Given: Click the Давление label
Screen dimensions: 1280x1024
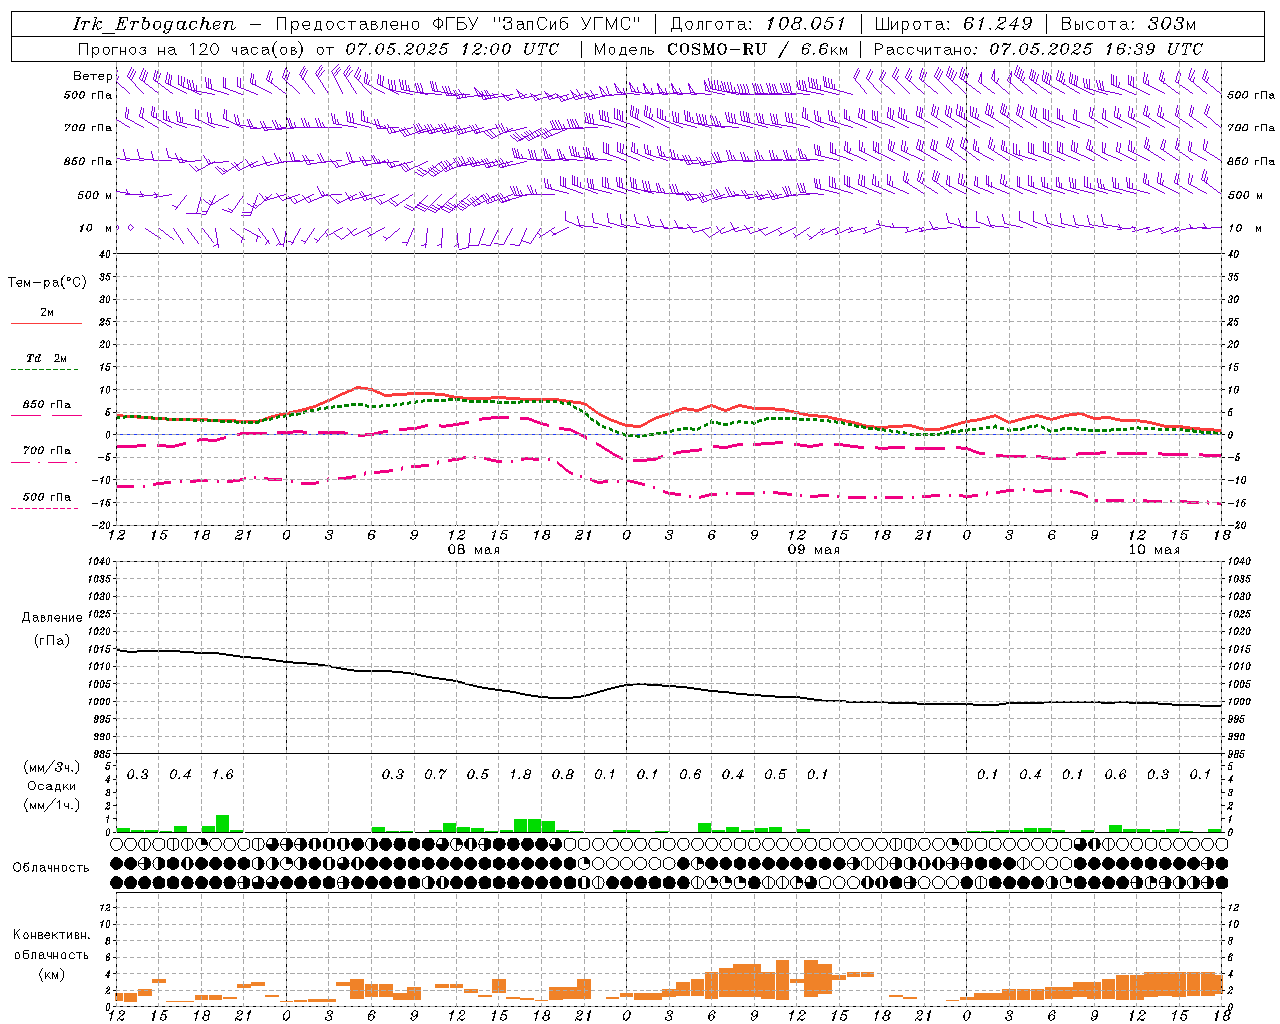Looking at the screenshot, I should click(51, 618).
